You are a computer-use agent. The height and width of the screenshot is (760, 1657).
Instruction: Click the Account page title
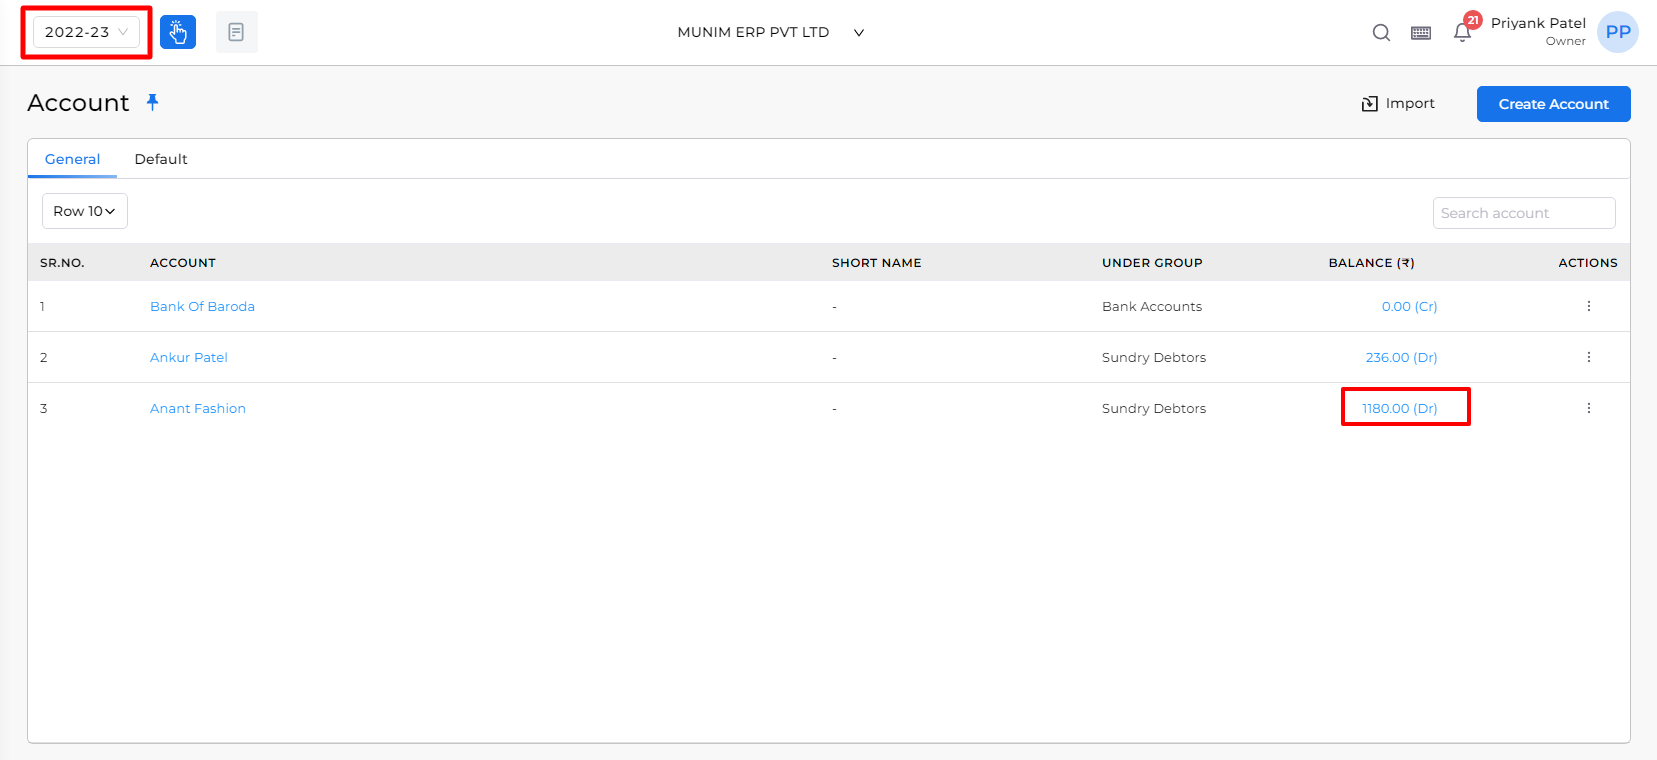(78, 103)
